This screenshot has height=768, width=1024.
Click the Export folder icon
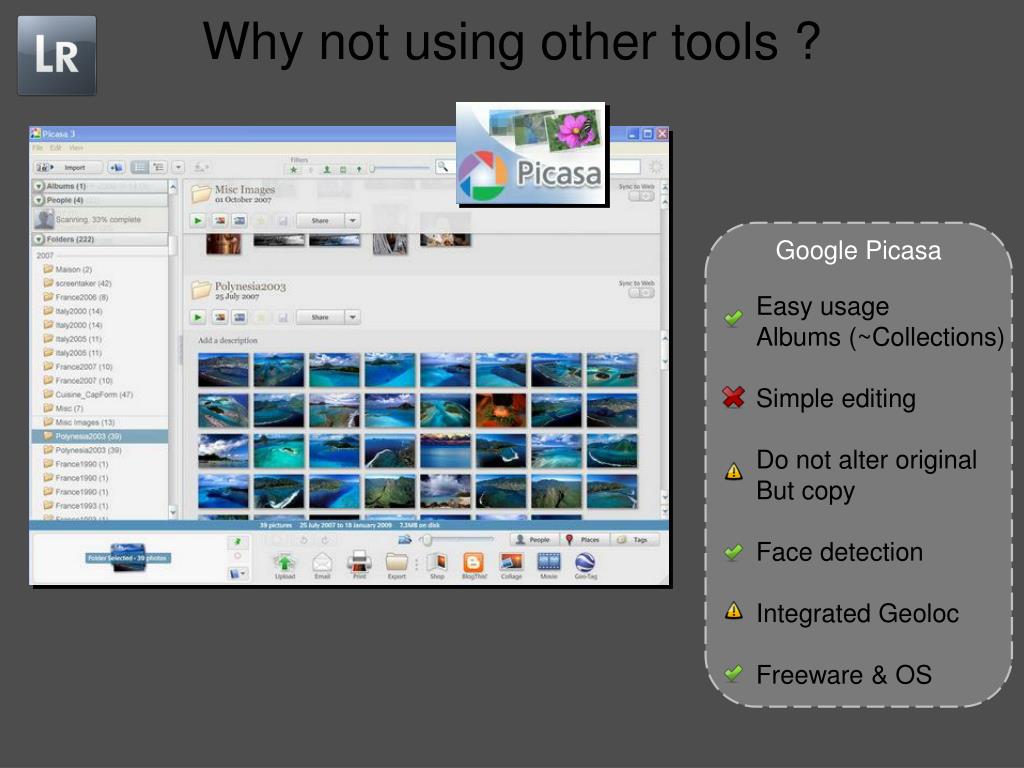(396, 562)
